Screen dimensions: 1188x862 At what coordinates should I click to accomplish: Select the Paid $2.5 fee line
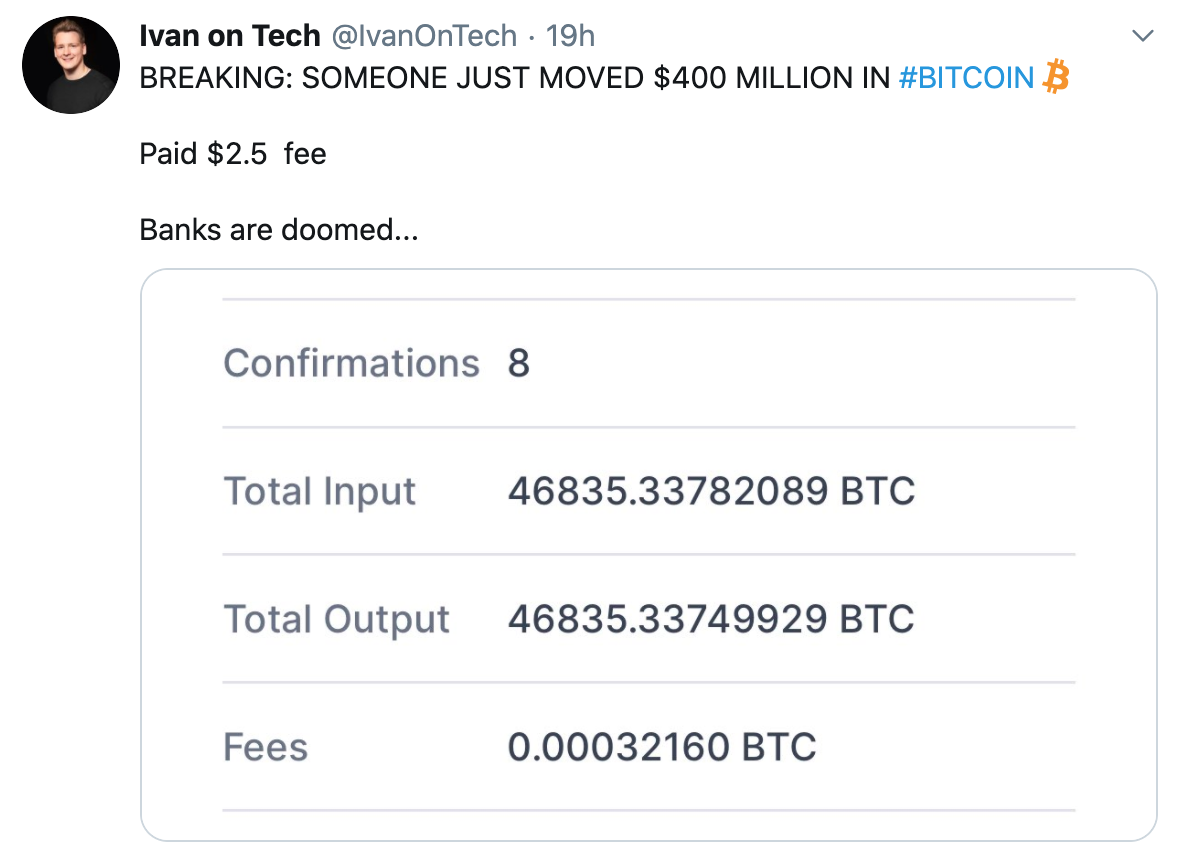click(x=232, y=154)
